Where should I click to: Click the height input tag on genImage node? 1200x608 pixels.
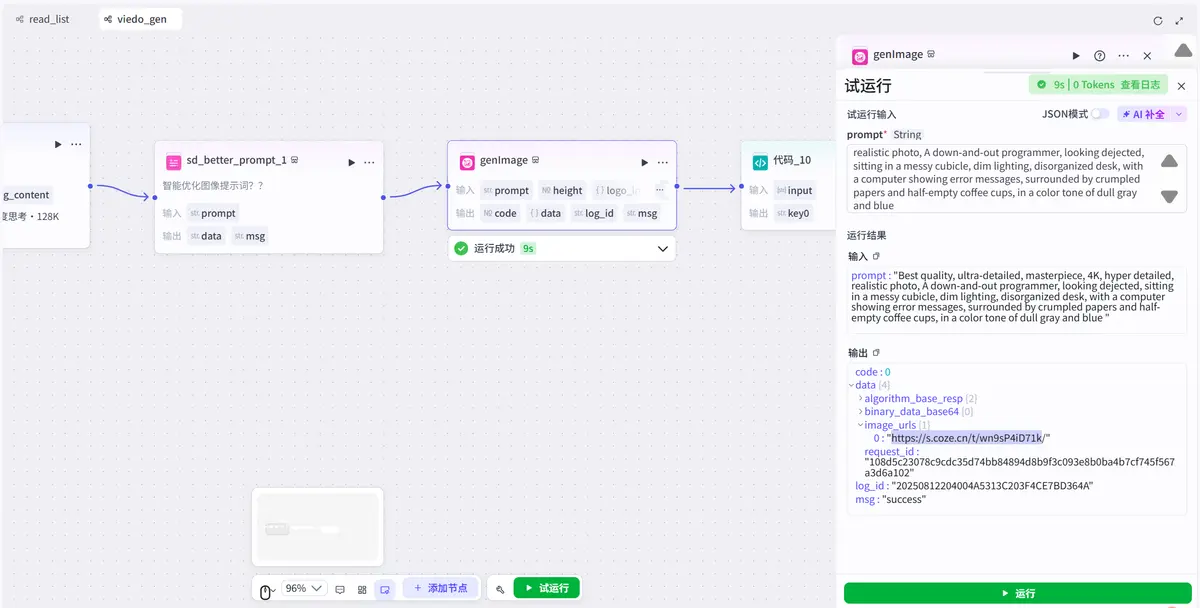click(x=562, y=190)
